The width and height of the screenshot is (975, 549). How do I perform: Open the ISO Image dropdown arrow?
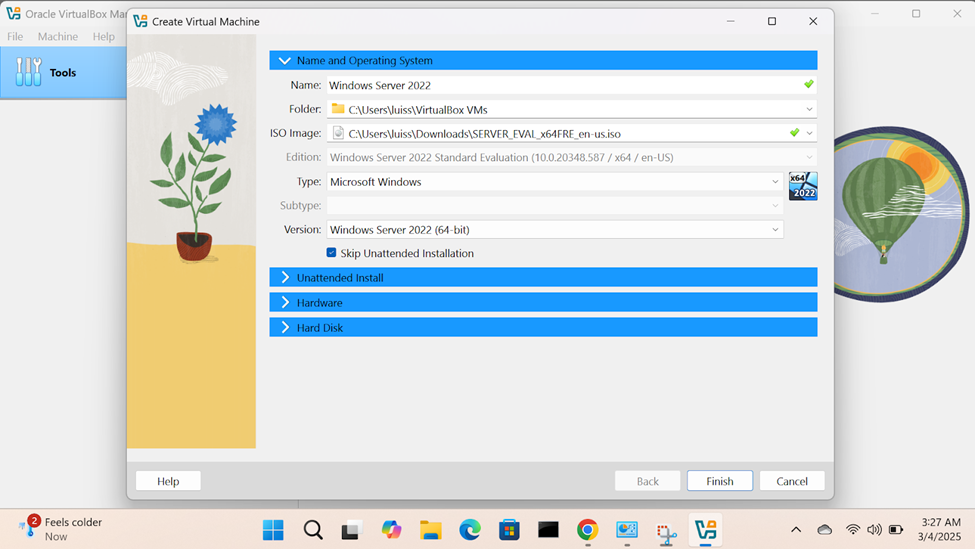click(810, 133)
